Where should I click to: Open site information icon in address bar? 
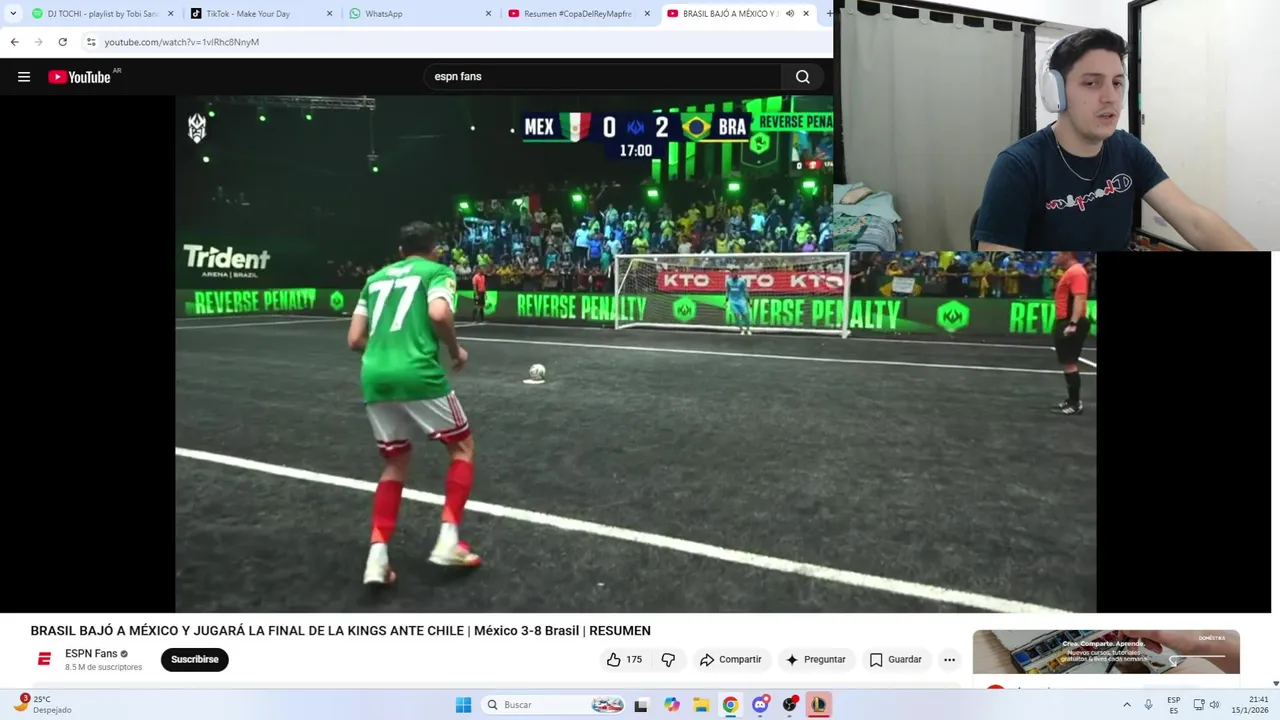click(x=91, y=42)
